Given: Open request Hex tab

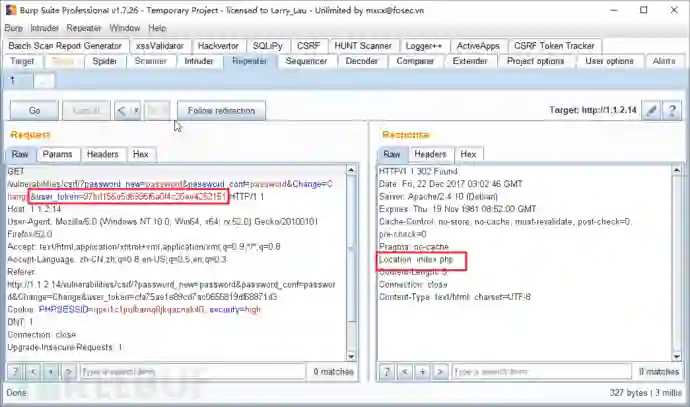Looking at the screenshot, I should tap(141, 154).
